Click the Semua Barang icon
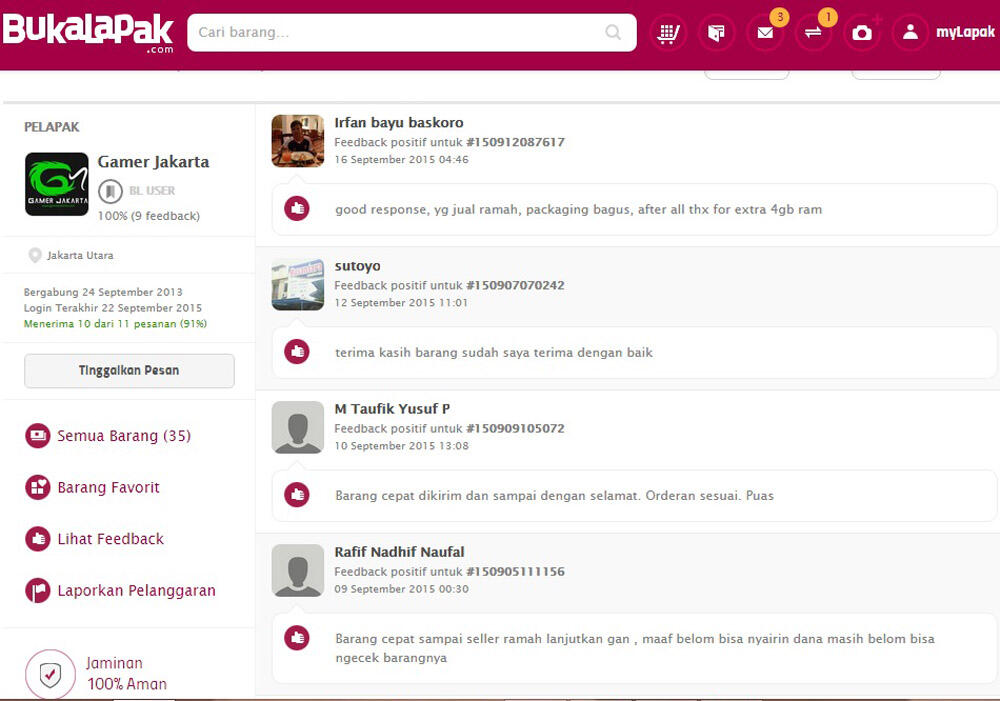Viewport: 1000px width, 701px height. pos(38,436)
